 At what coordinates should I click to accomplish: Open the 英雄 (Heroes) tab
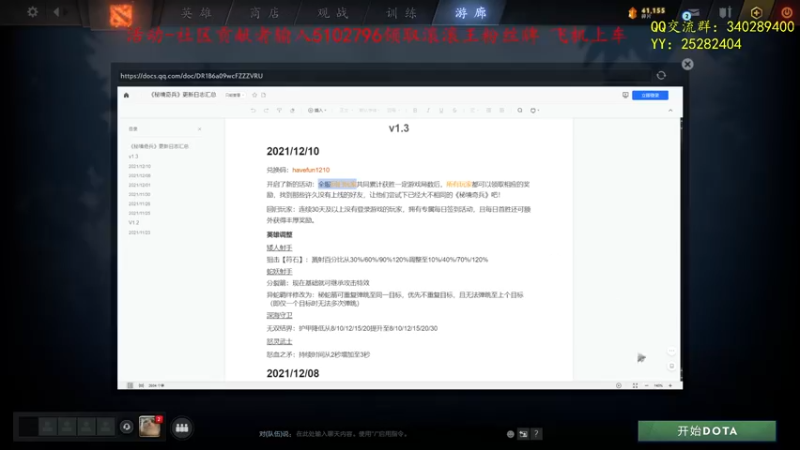click(x=196, y=13)
